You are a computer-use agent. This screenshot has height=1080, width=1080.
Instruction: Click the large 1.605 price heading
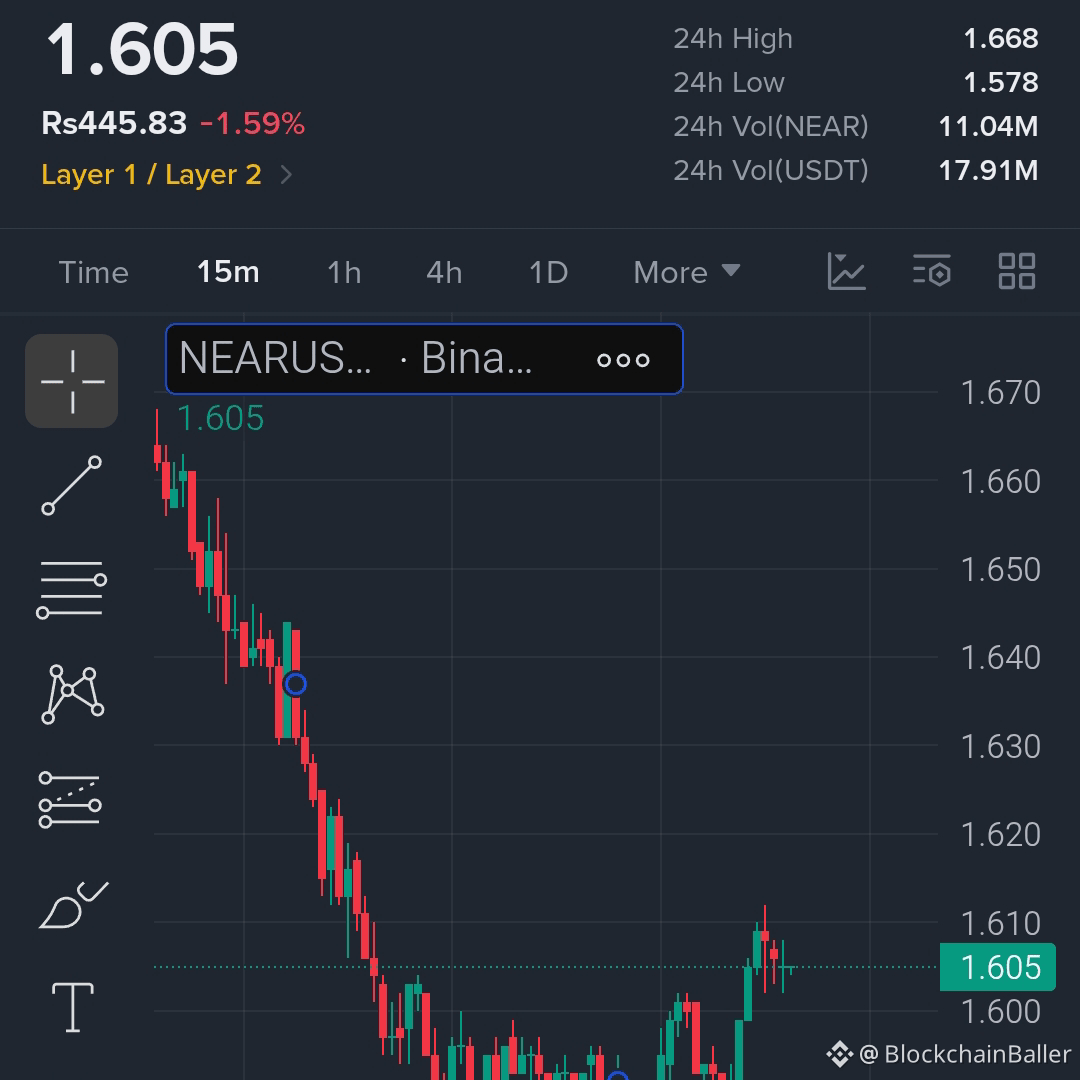coord(142,50)
